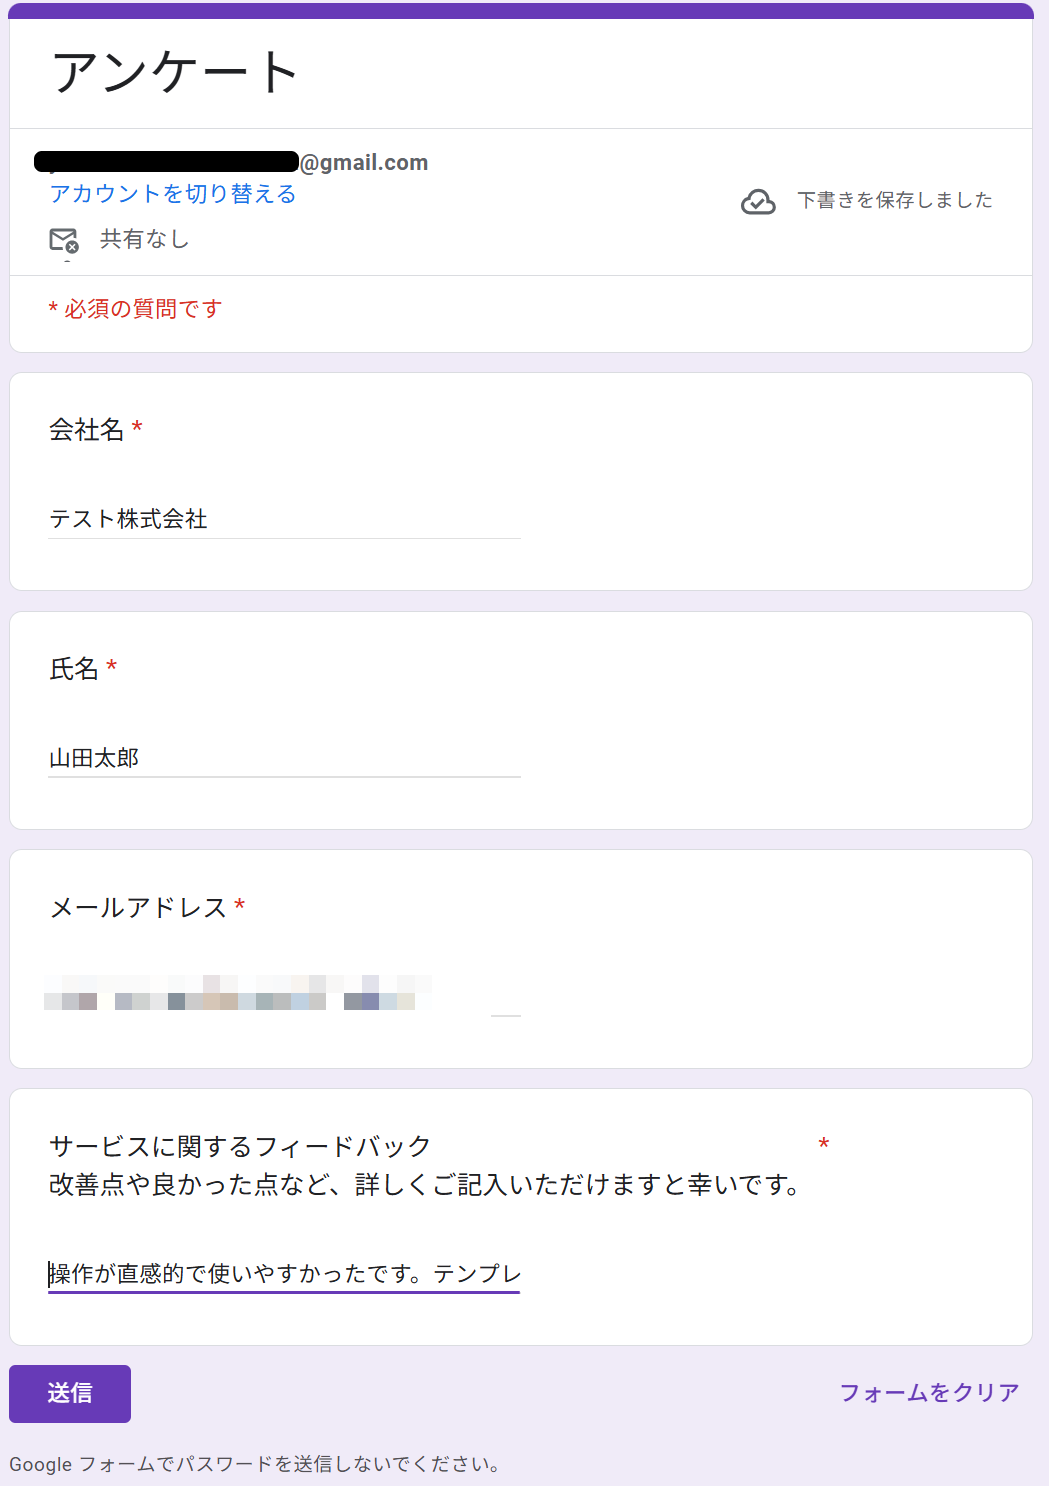Click the フォームをクリア link

(x=928, y=1391)
